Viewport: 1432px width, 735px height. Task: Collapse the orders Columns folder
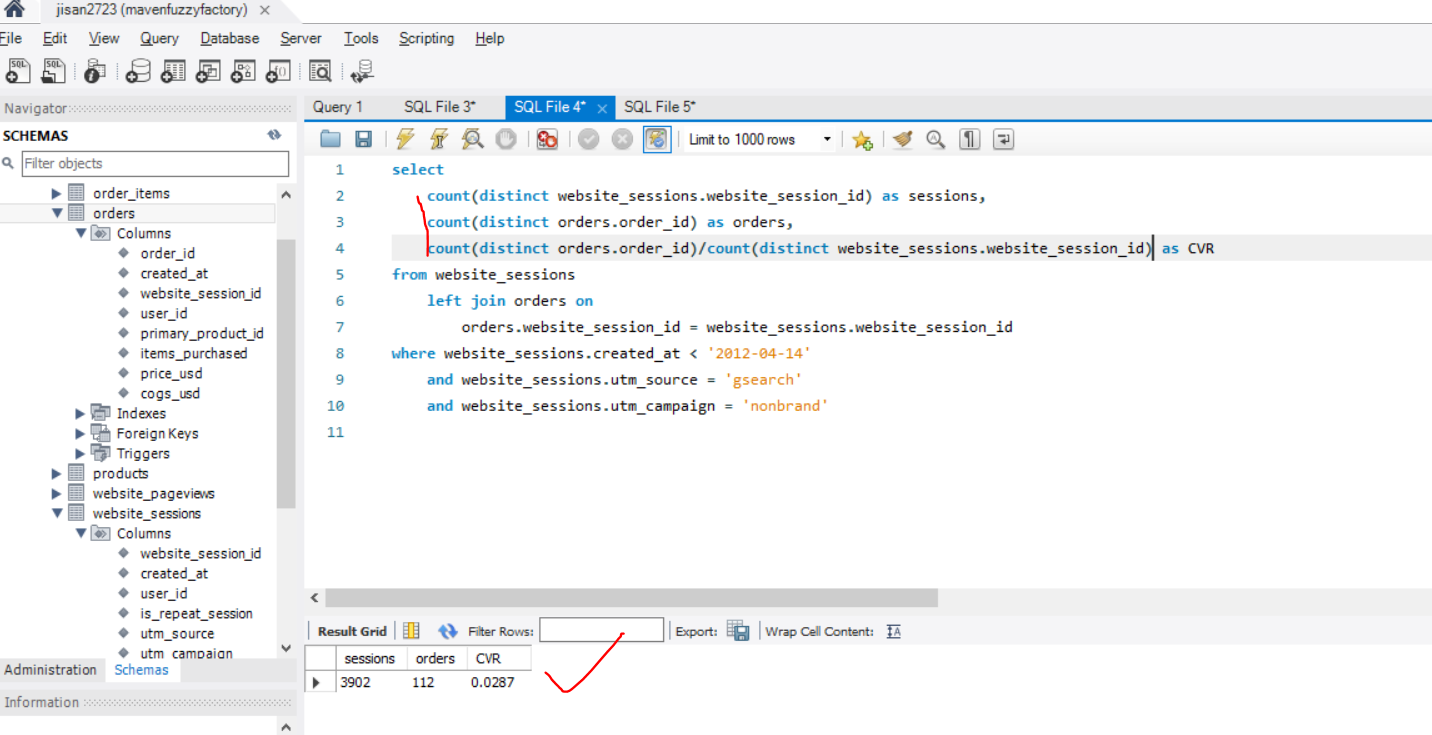coord(80,233)
